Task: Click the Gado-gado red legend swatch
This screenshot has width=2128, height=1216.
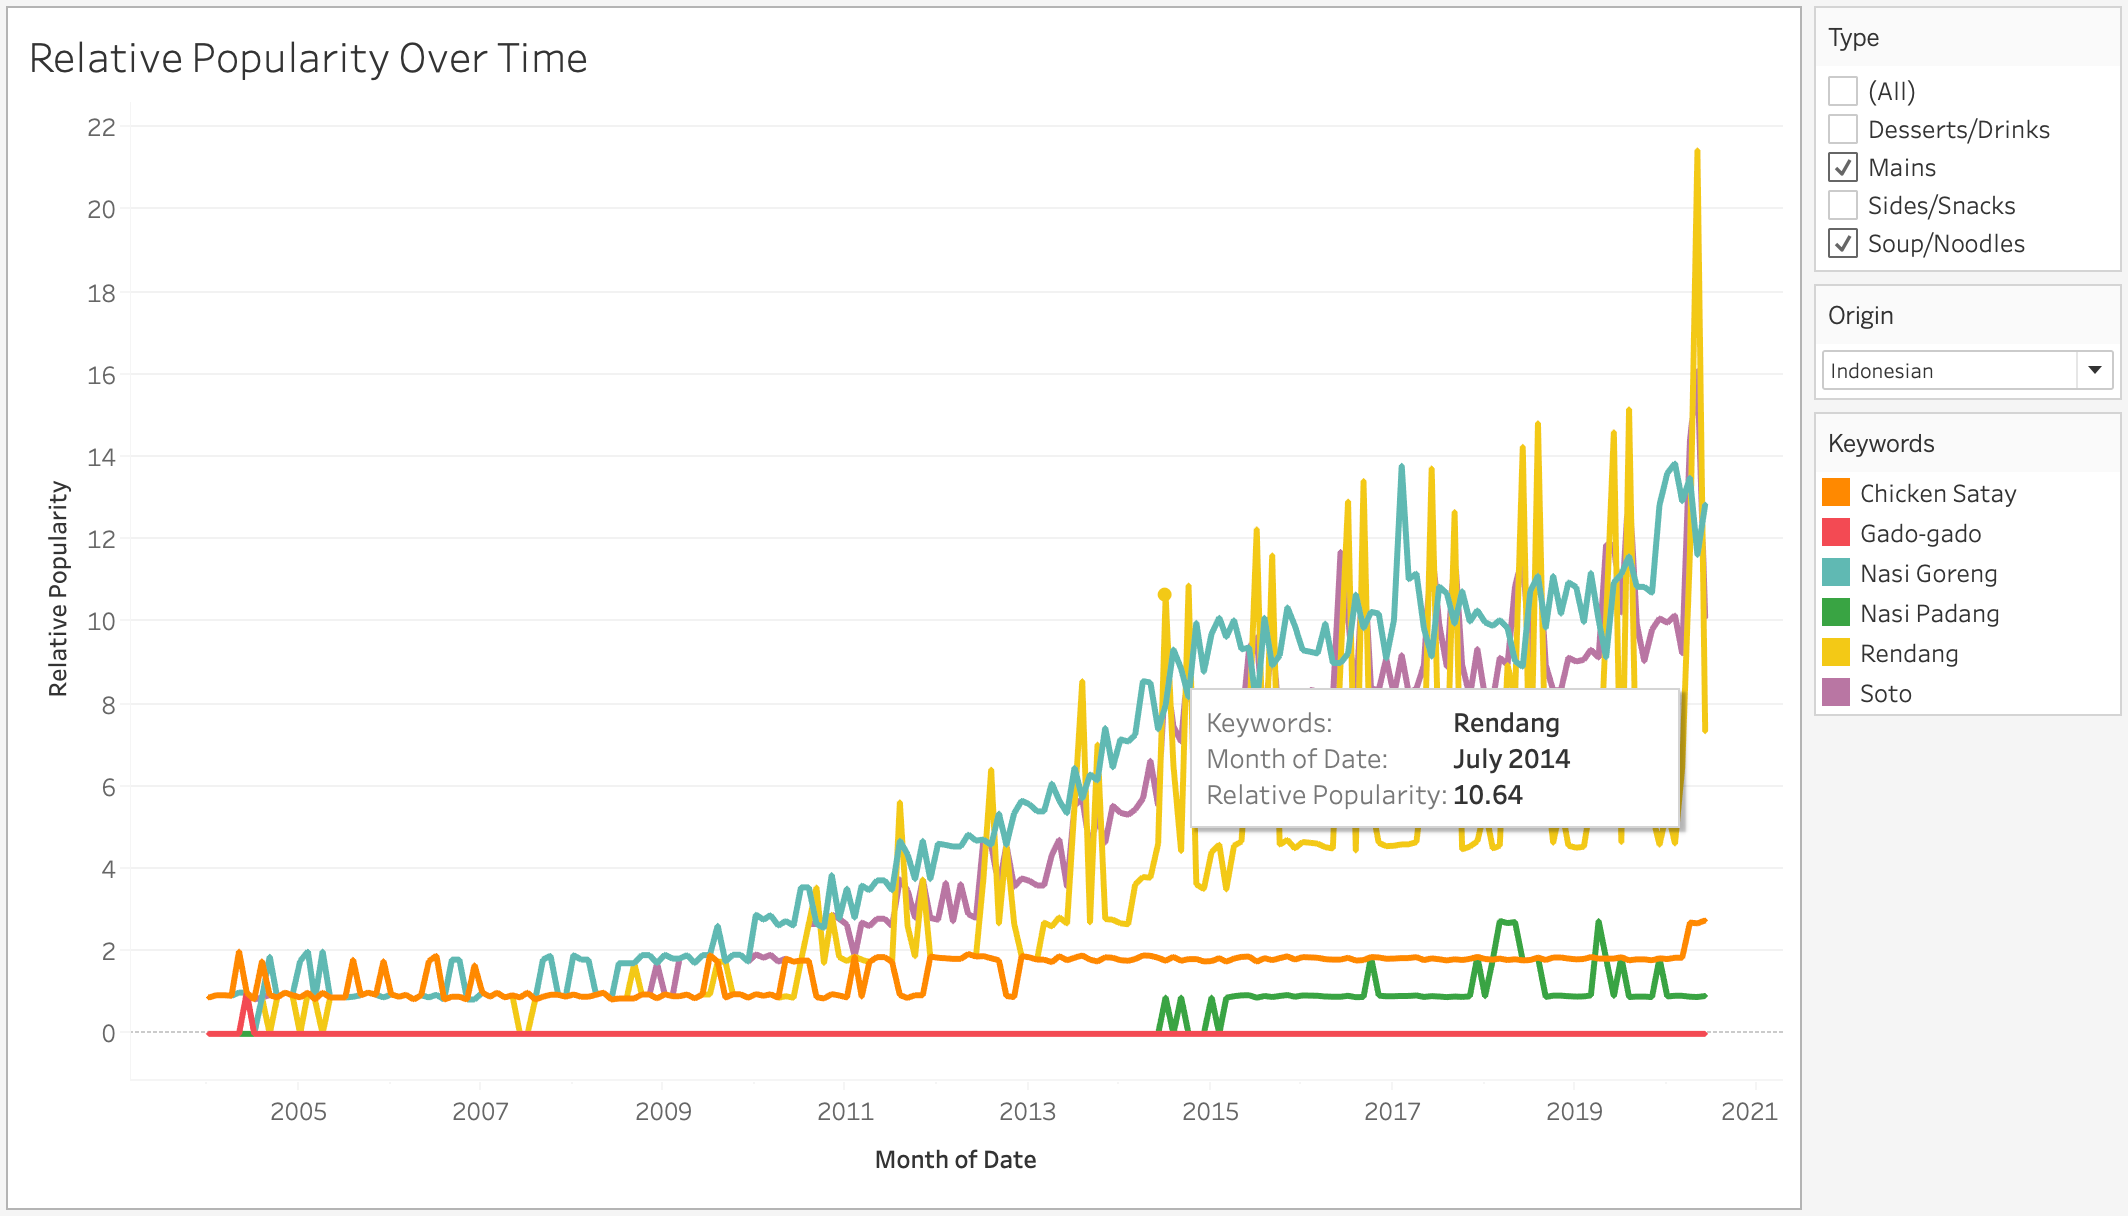Action: (x=1836, y=533)
